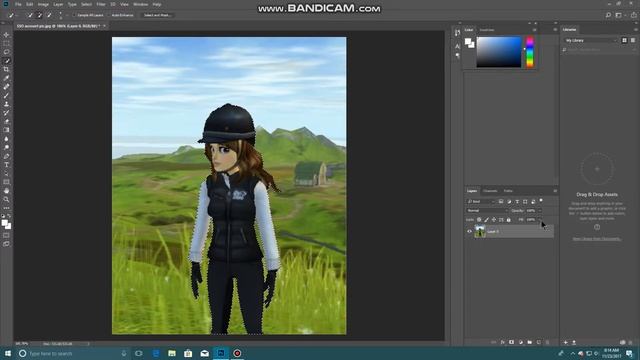
Task: Toggle lock all padlock icon
Action: [x=508, y=220]
